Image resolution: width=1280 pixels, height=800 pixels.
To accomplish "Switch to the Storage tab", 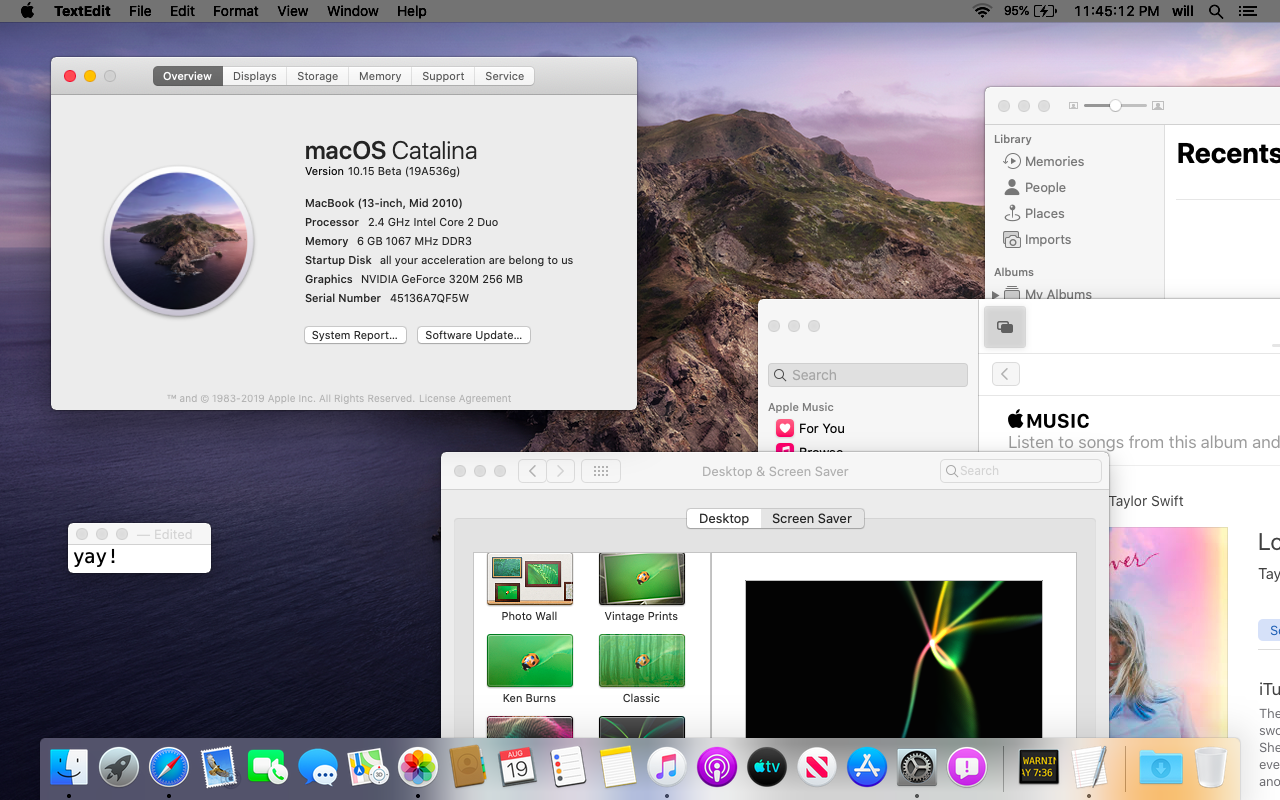I will point(318,76).
